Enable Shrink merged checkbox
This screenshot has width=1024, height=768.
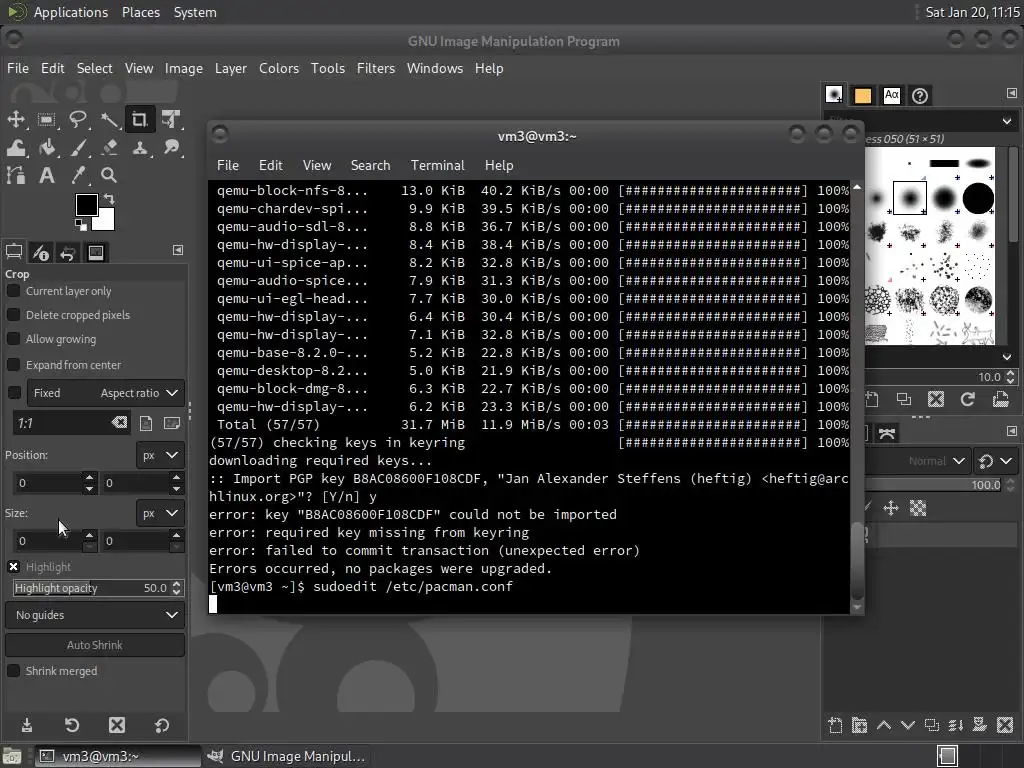pos(13,671)
